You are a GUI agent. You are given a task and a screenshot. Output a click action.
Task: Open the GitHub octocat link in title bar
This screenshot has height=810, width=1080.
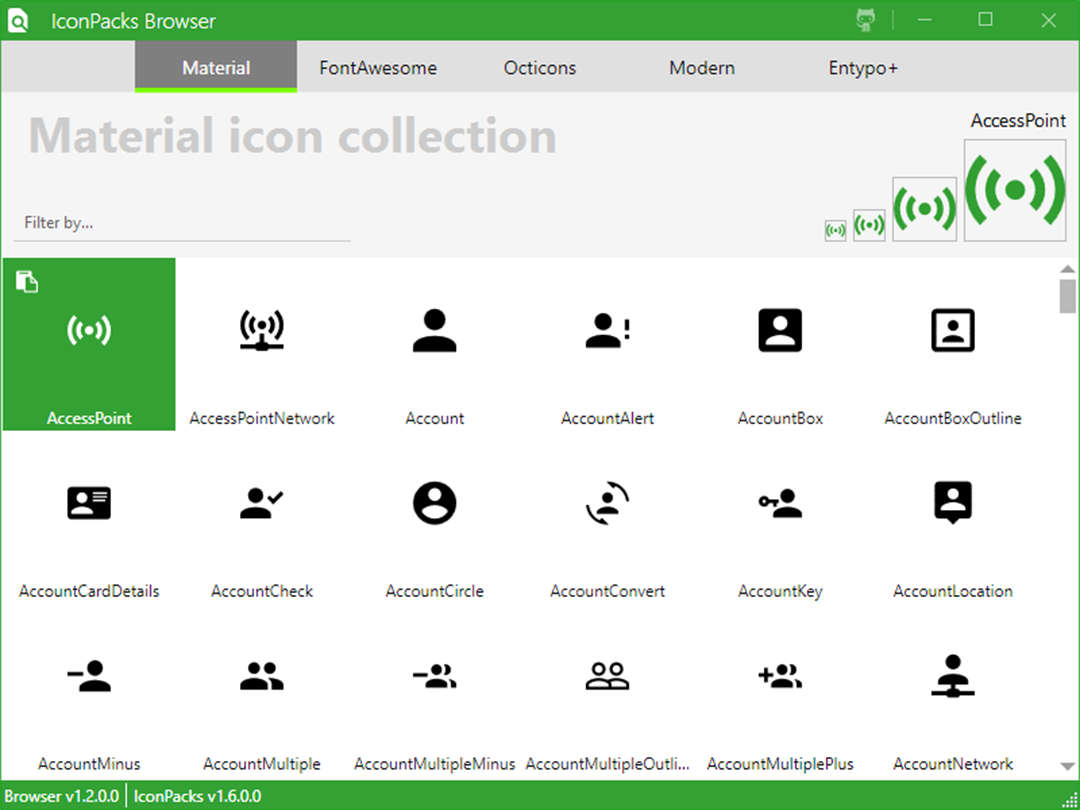point(866,20)
